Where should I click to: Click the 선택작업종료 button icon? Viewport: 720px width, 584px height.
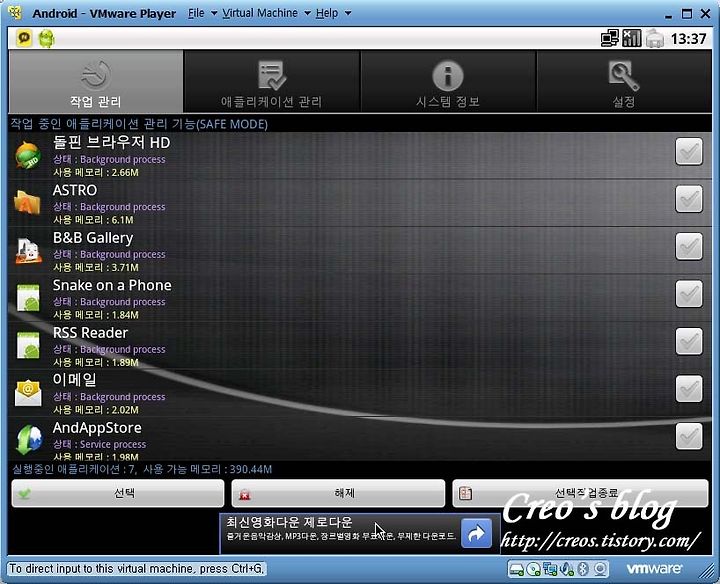(466, 494)
